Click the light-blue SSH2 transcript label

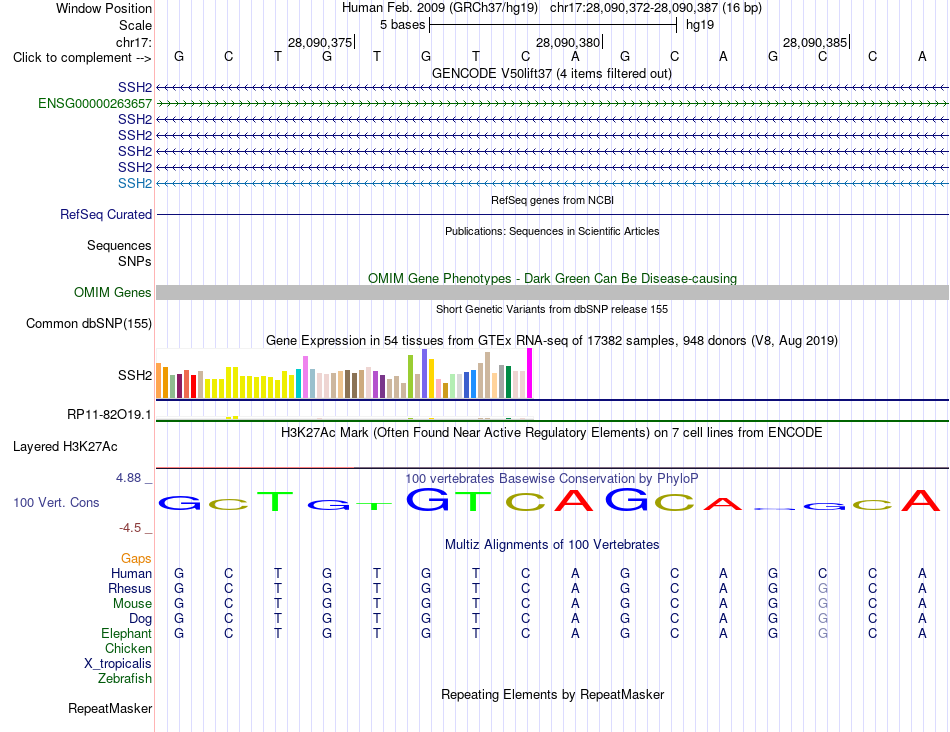[135, 183]
